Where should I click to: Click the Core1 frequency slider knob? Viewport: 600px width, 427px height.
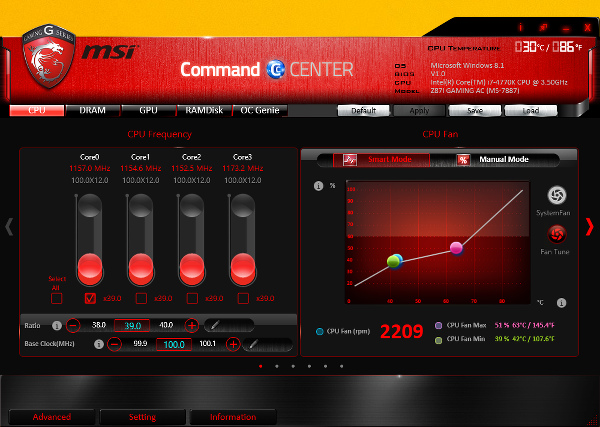(x=141, y=268)
